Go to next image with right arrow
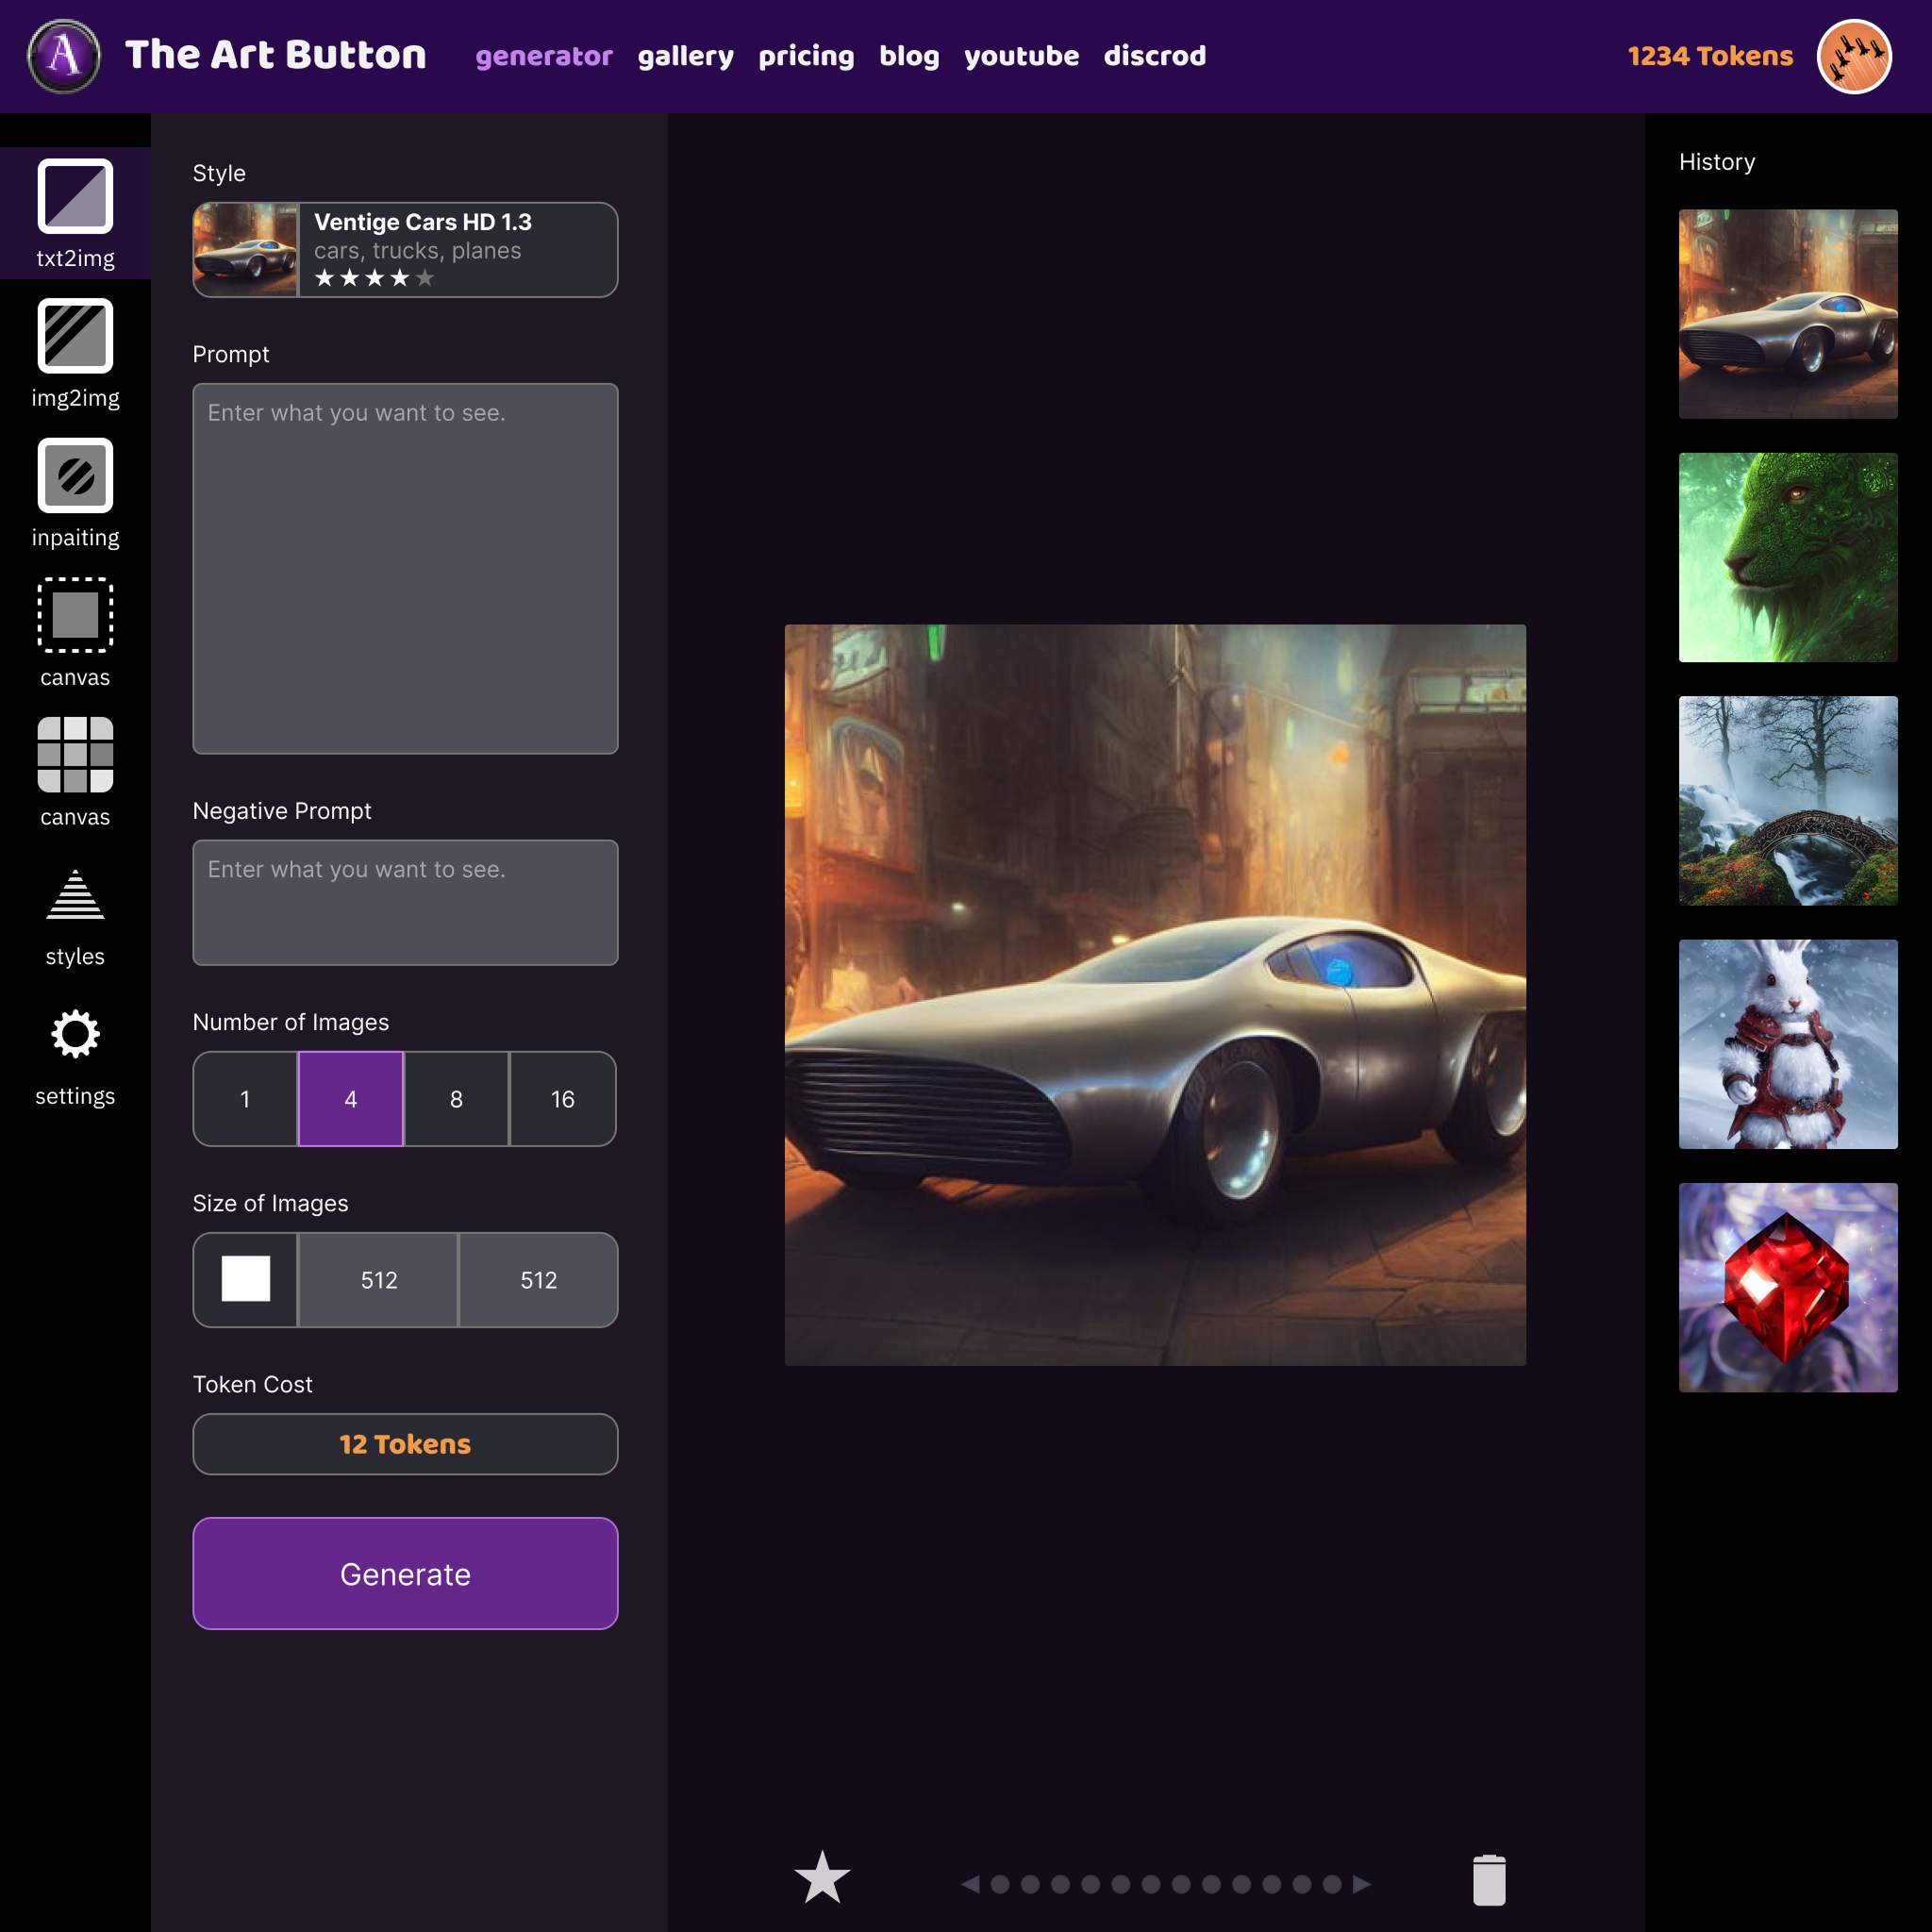Viewport: 1932px width, 1932px height. [1361, 1884]
